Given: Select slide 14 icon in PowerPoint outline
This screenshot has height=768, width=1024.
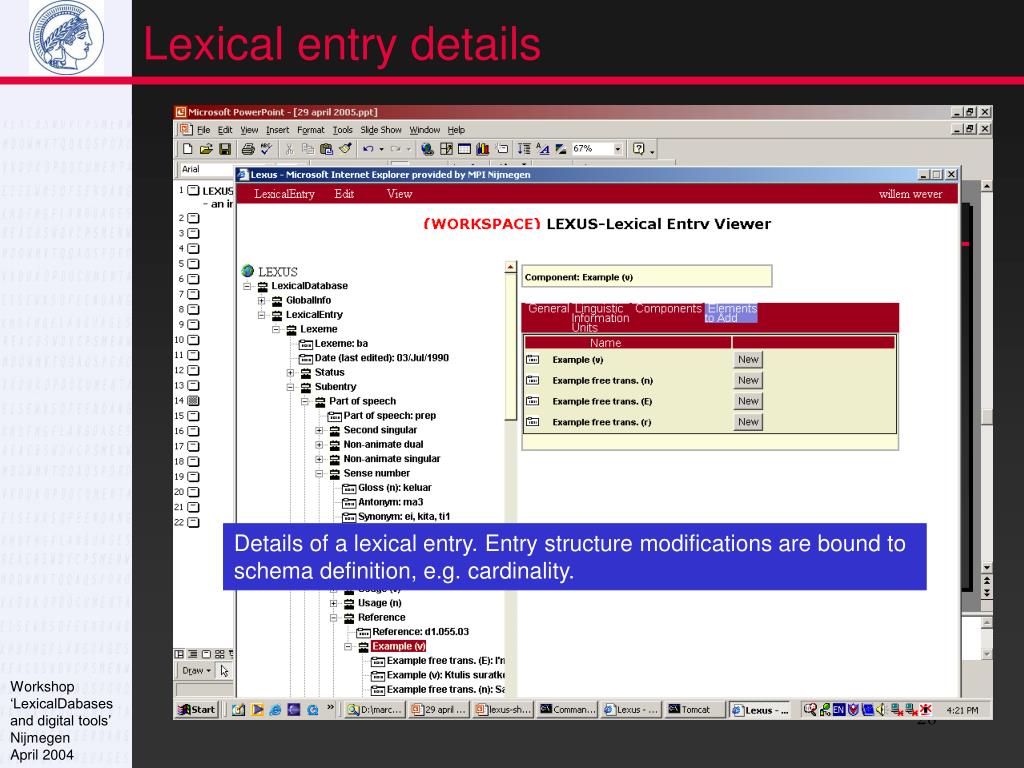Looking at the screenshot, I should (x=193, y=401).
